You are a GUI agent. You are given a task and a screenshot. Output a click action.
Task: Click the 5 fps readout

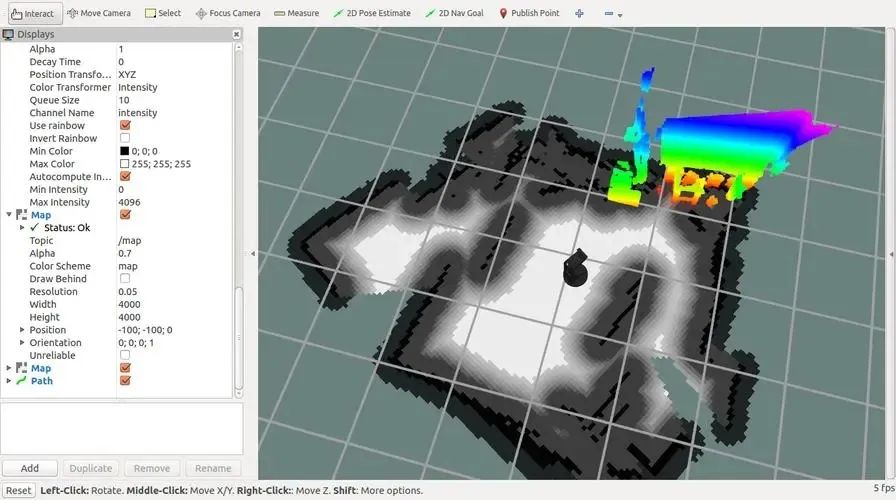pos(883,488)
